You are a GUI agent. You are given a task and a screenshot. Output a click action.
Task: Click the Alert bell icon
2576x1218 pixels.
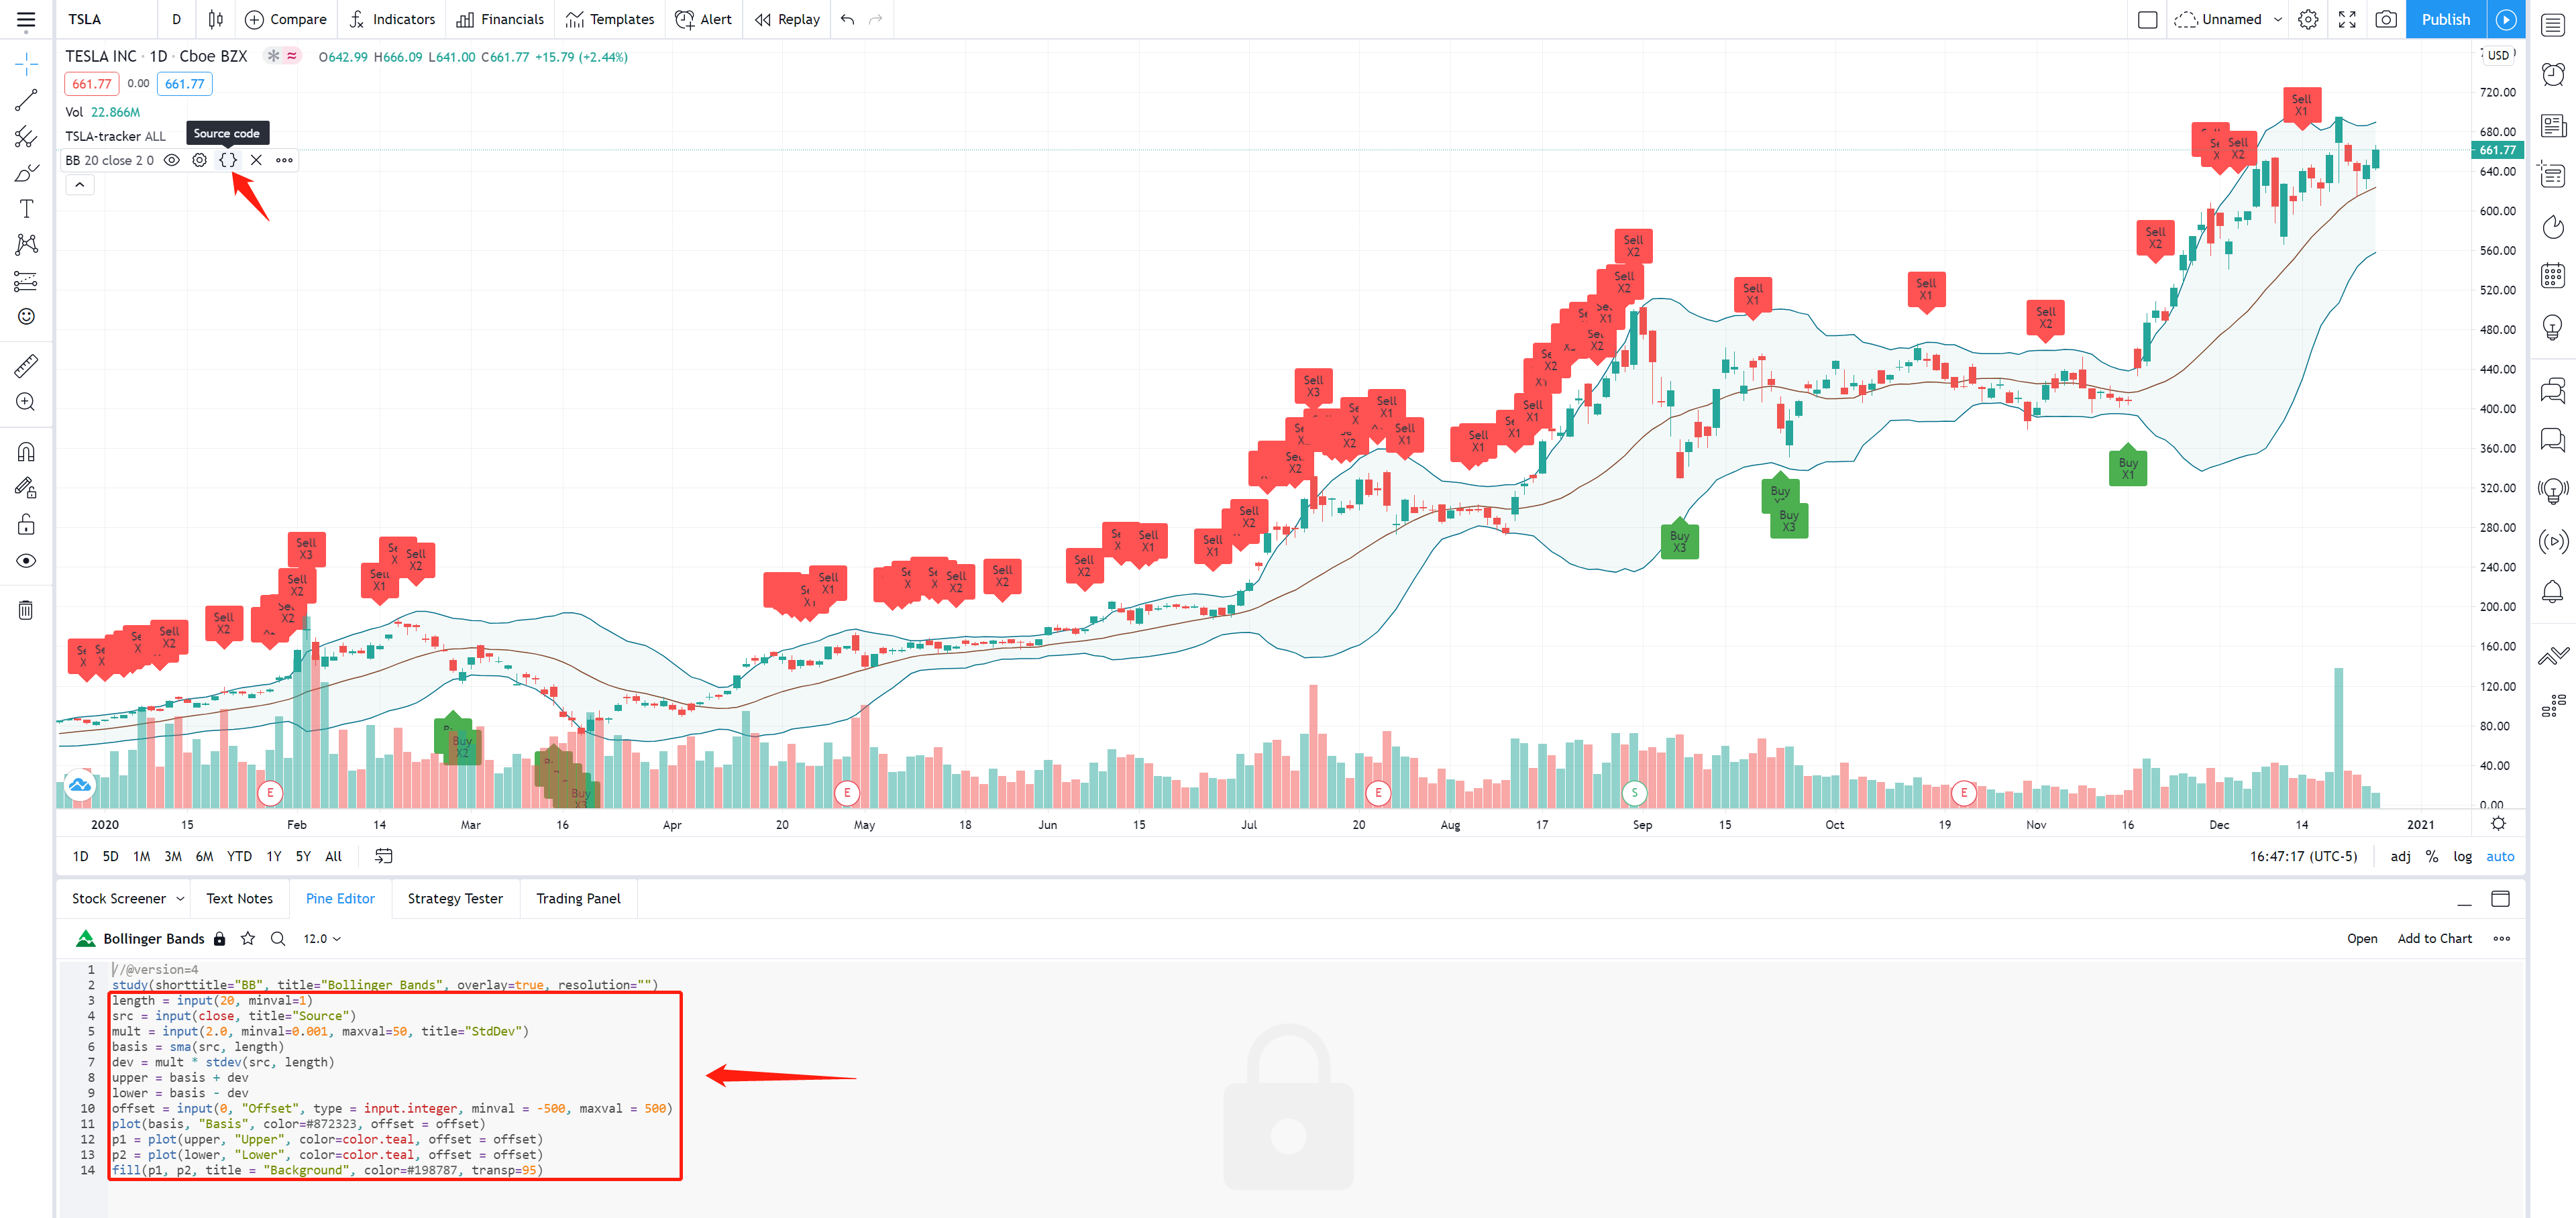(680, 18)
